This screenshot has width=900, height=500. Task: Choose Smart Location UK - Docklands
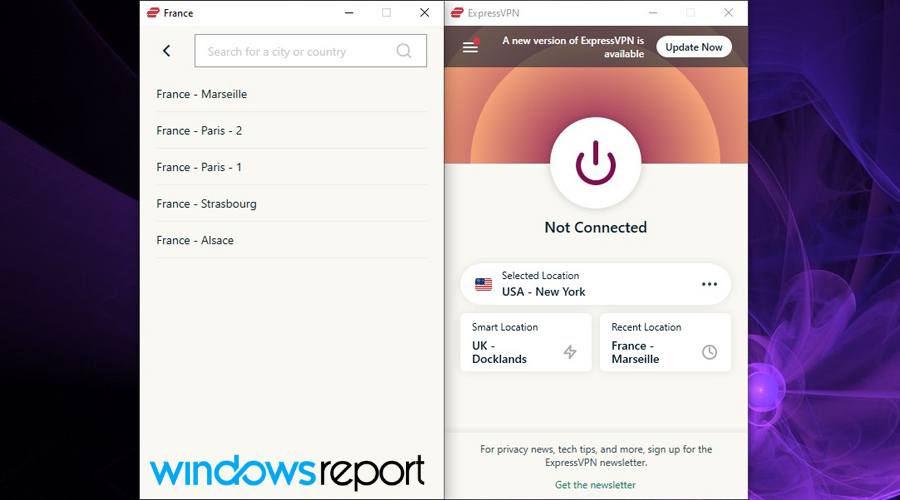pos(526,342)
